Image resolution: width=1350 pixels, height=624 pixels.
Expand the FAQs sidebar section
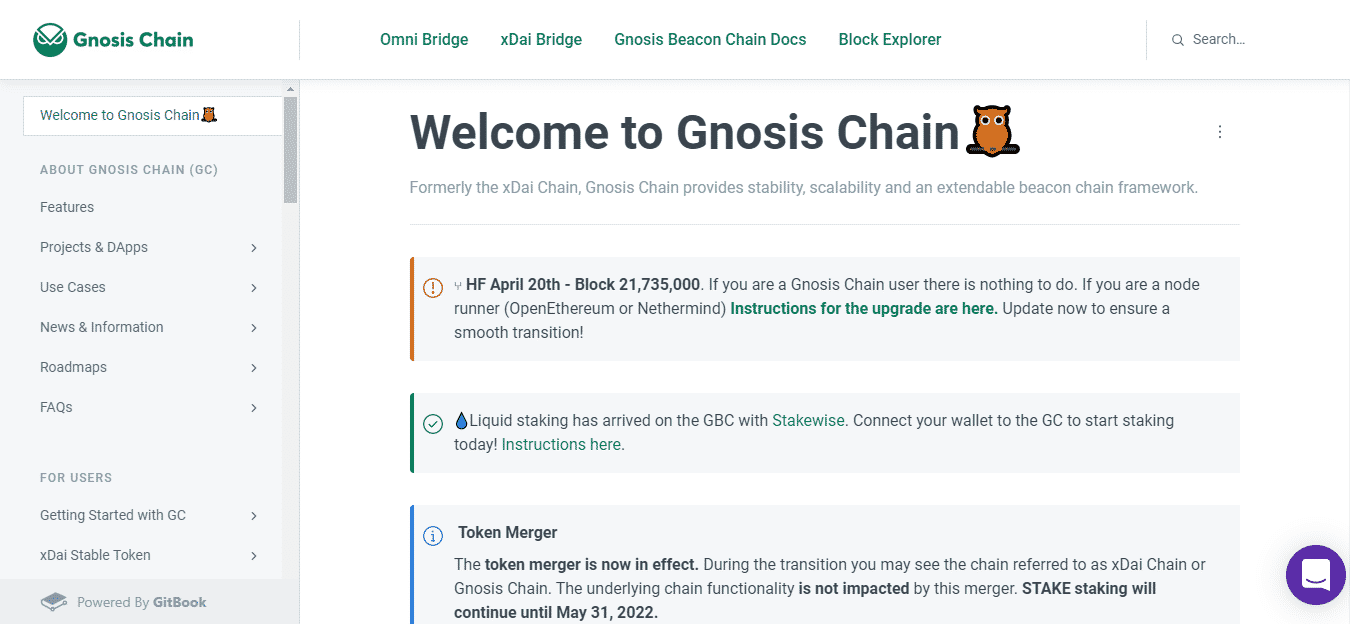[254, 407]
